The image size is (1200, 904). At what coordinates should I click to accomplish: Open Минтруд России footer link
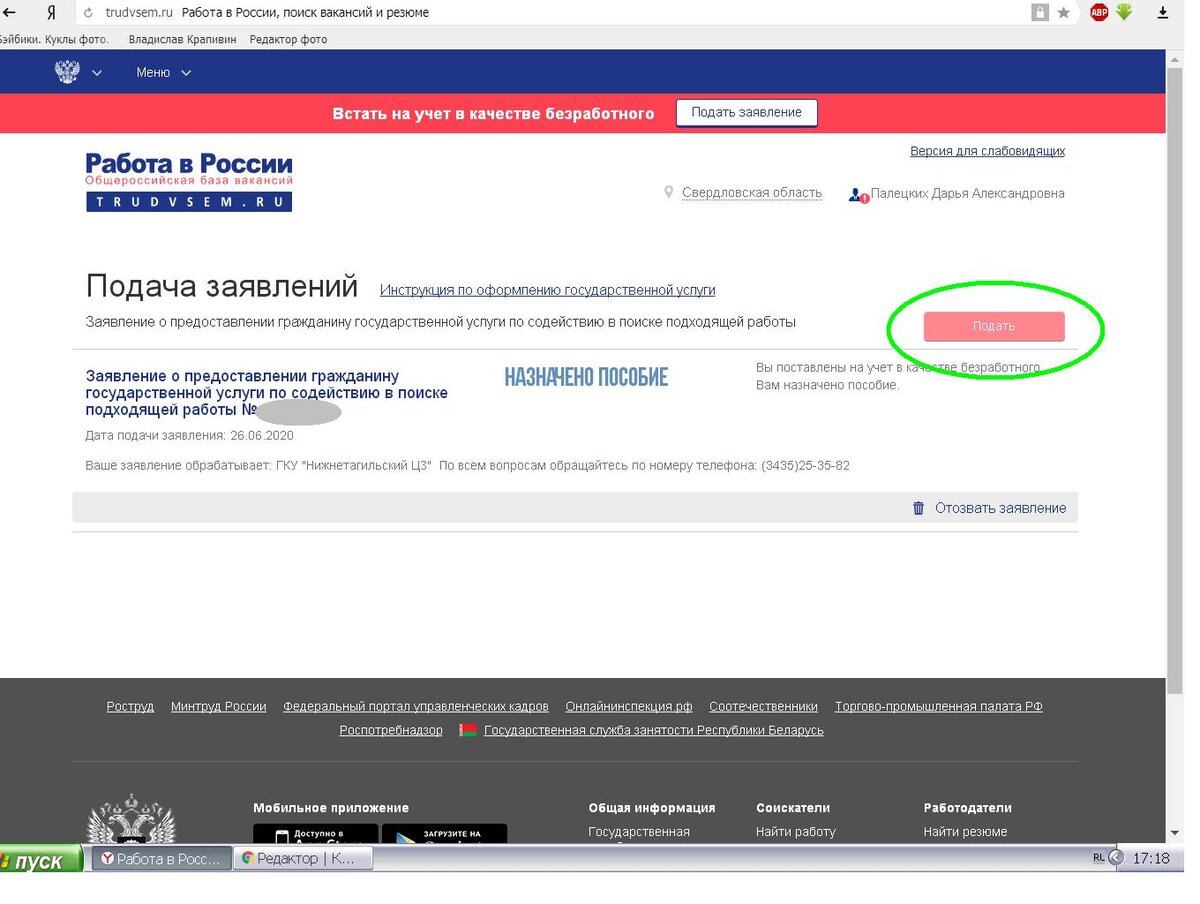pos(218,706)
